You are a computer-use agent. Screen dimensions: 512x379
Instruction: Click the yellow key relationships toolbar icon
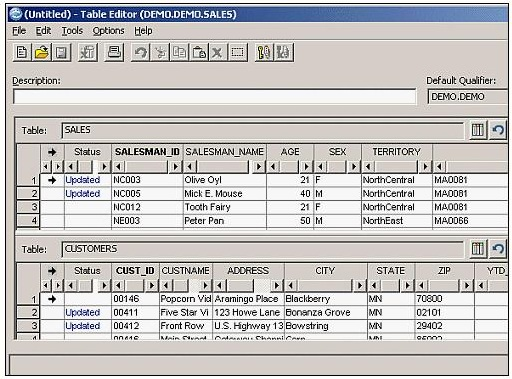[264, 52]
